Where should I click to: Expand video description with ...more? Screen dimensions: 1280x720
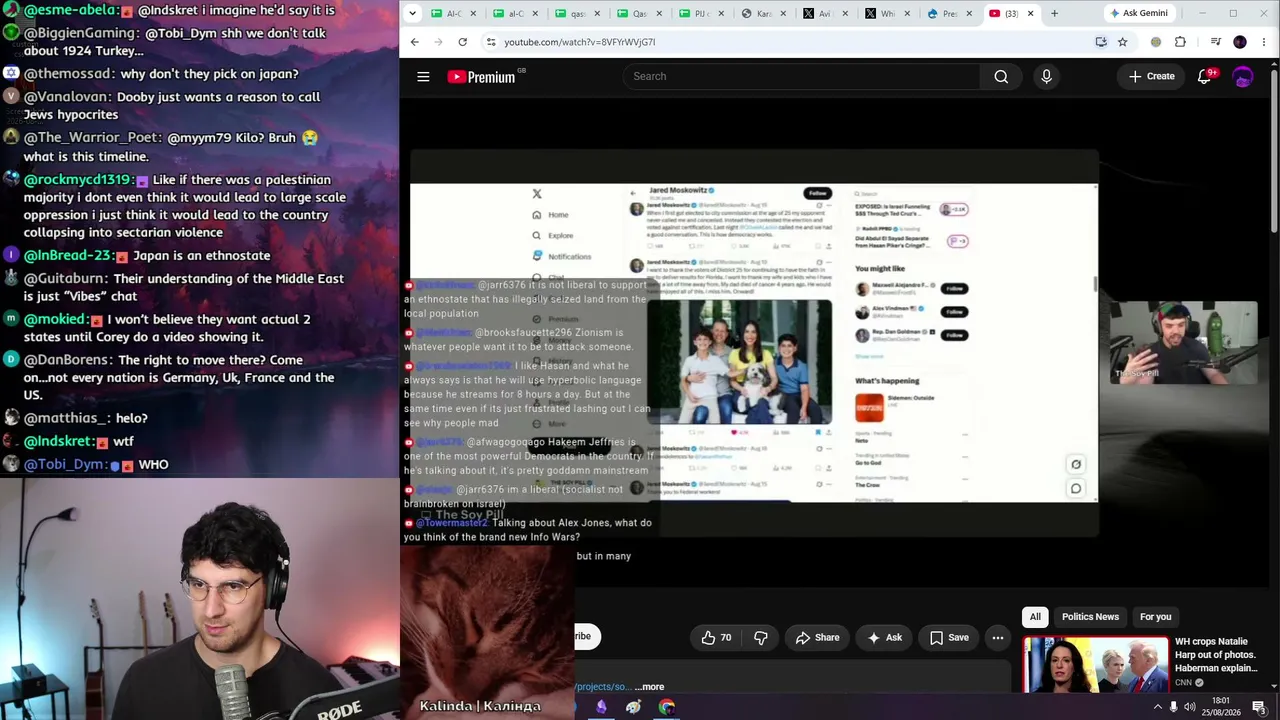(649, 687)
